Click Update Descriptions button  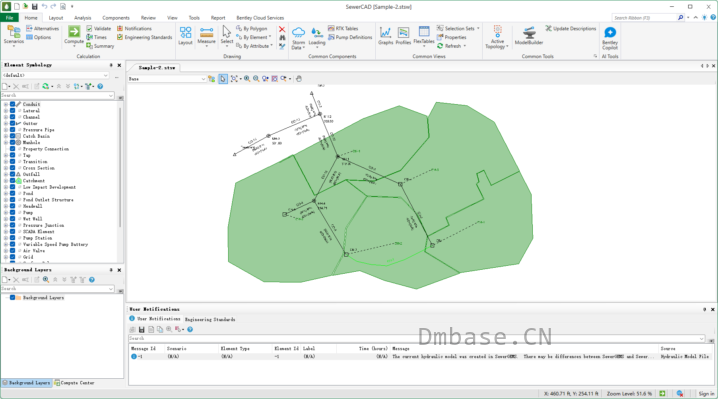click(x=571, y=28)
